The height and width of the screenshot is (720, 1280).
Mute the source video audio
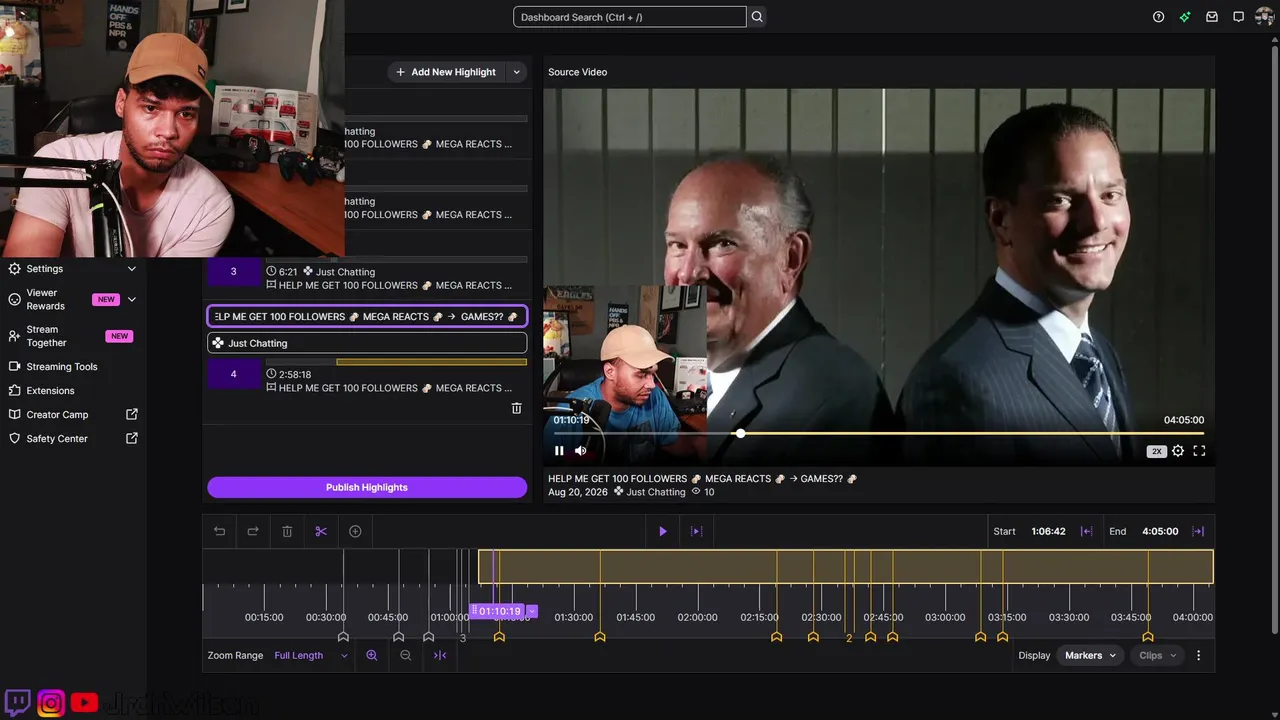pos(581,451)
